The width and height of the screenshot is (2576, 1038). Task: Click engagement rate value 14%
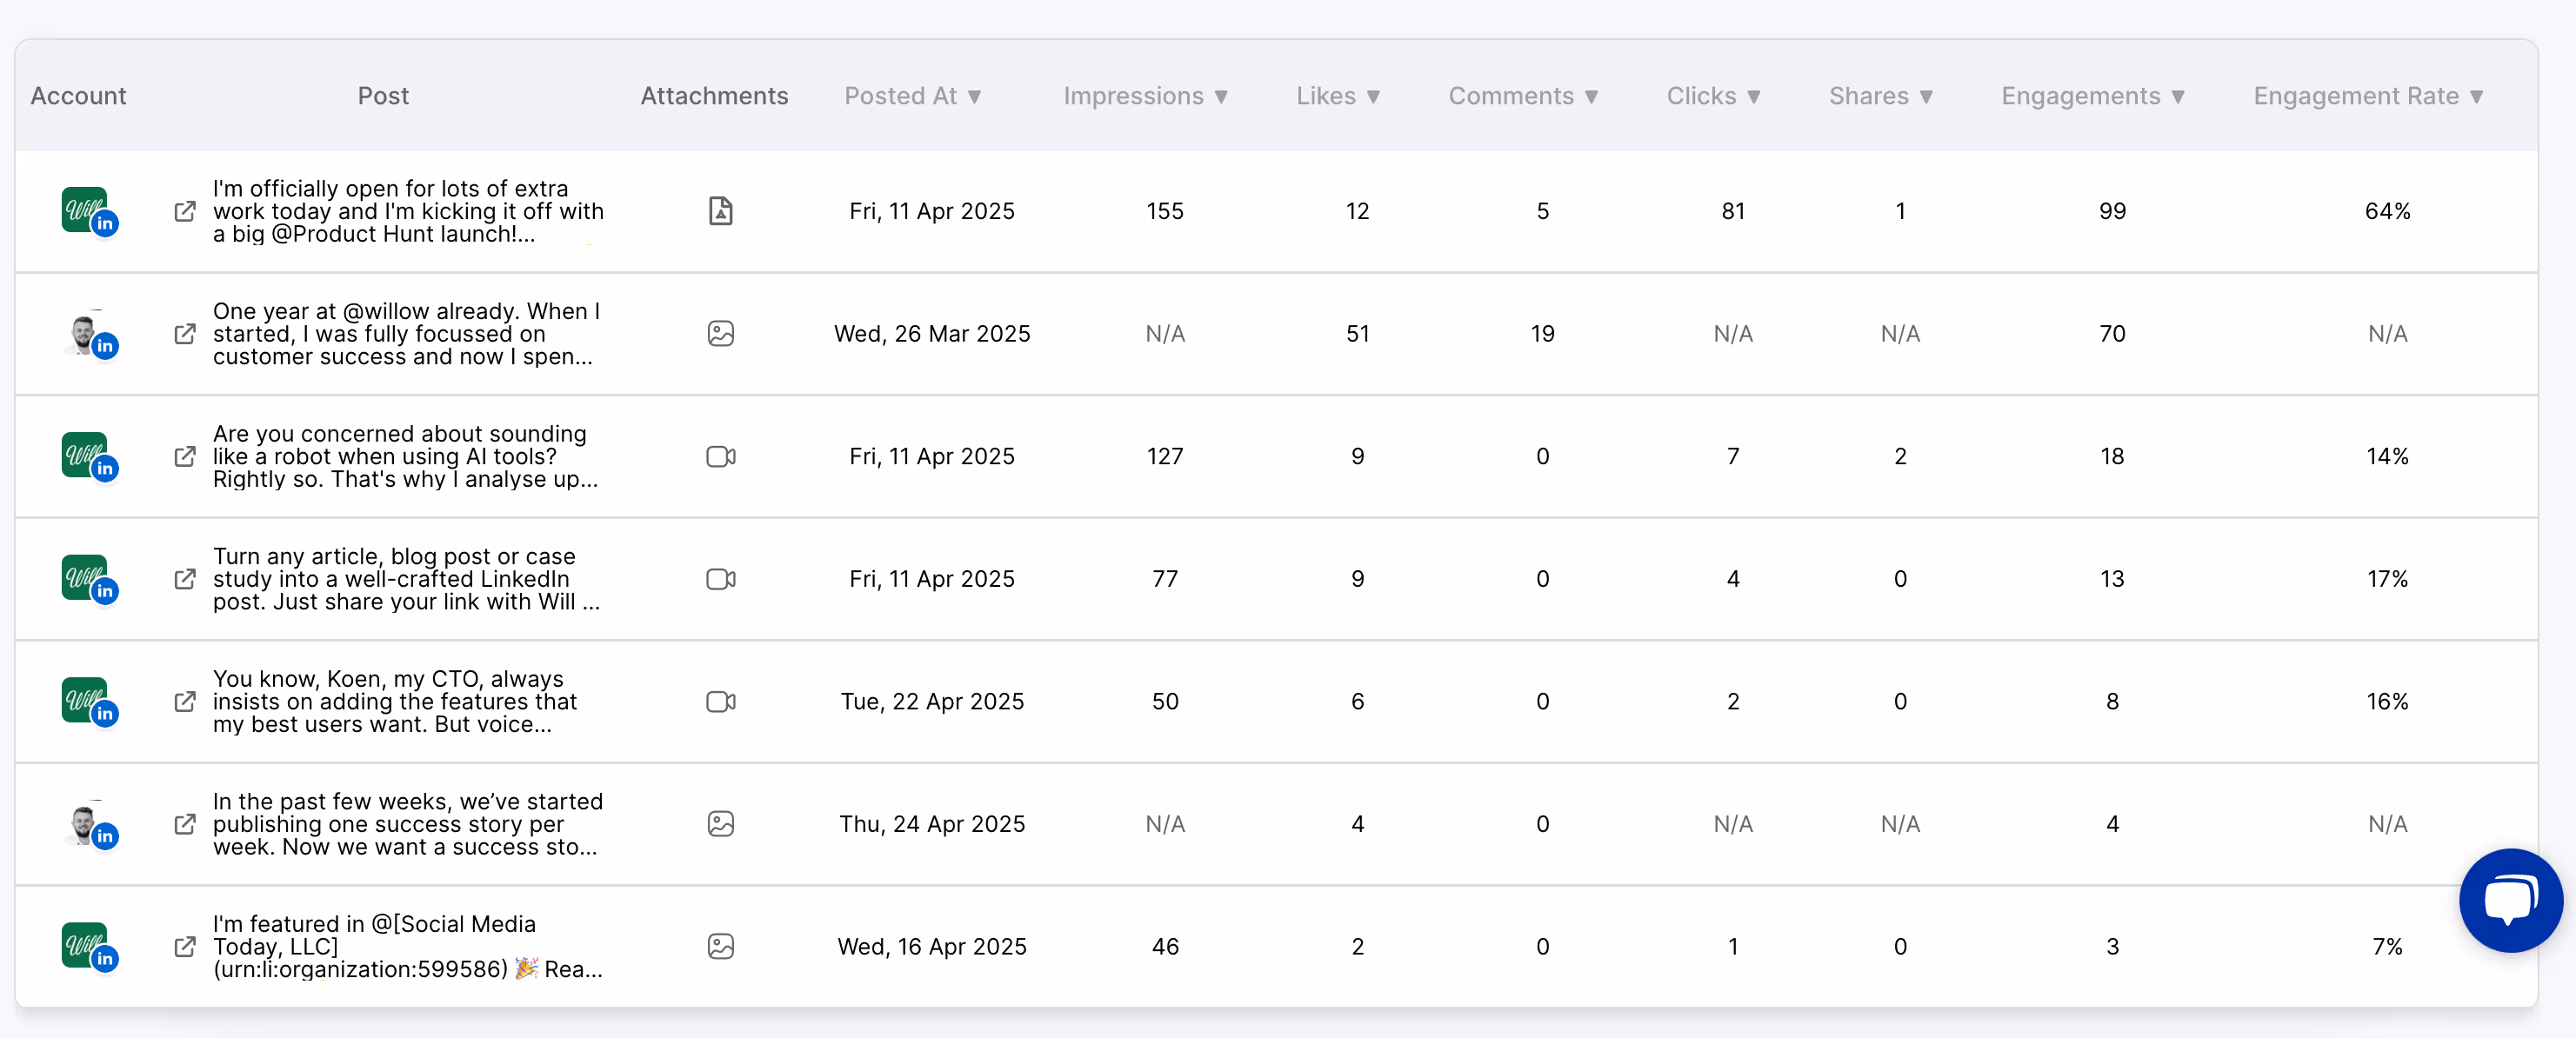click(x=2387, y=456)
